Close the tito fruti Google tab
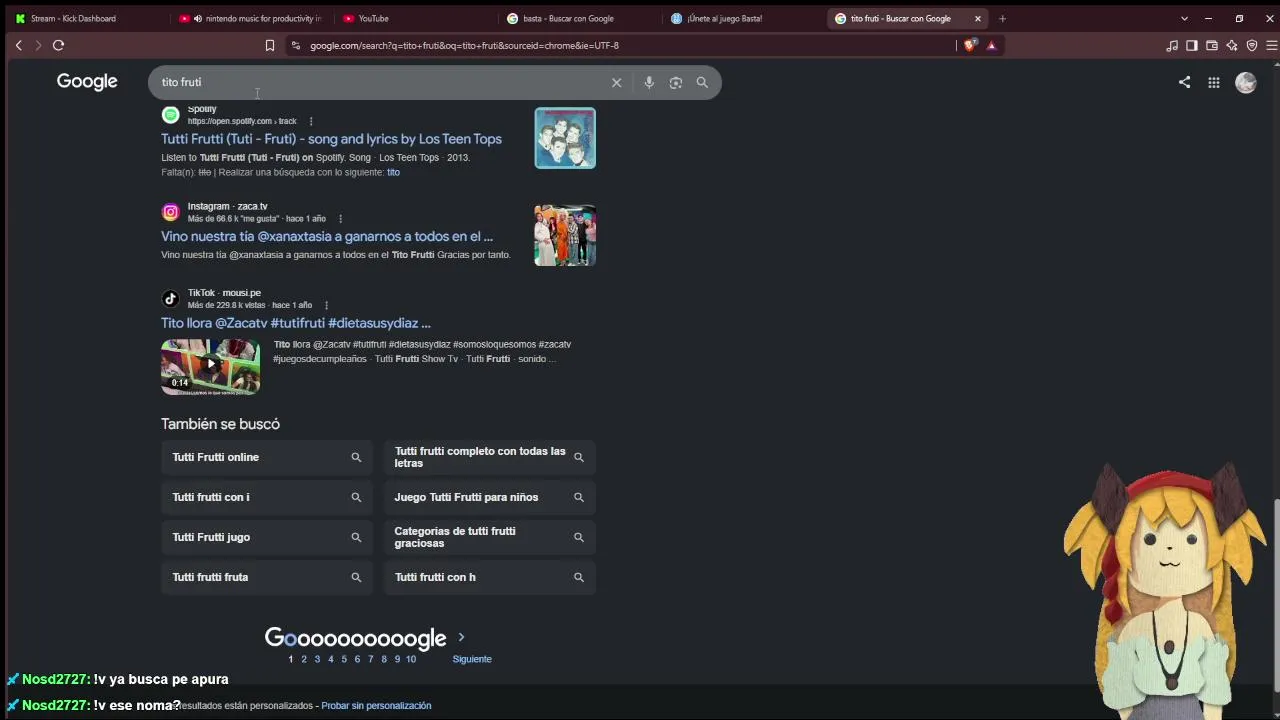 pos(978,18)
